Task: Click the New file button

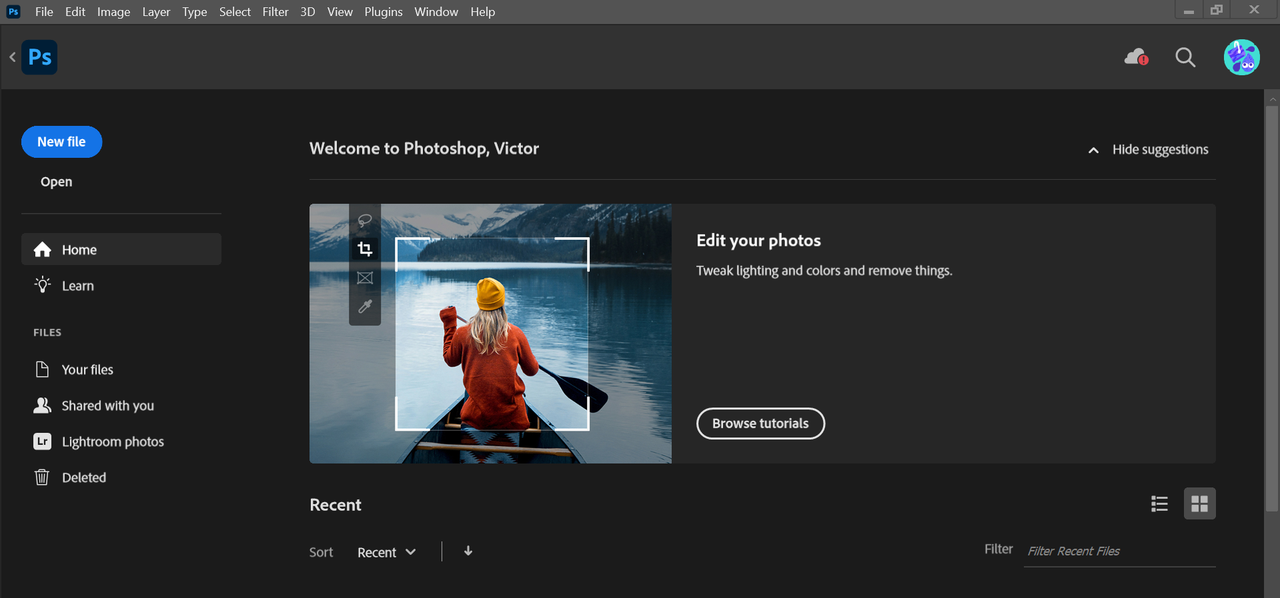Action: 61,142
